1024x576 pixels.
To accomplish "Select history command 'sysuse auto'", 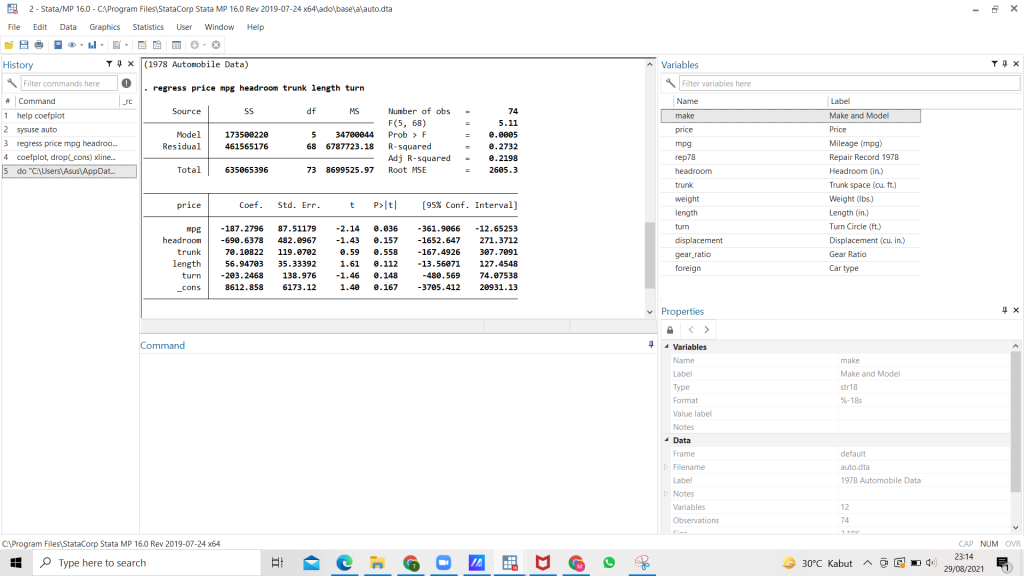I will point(69,129).
